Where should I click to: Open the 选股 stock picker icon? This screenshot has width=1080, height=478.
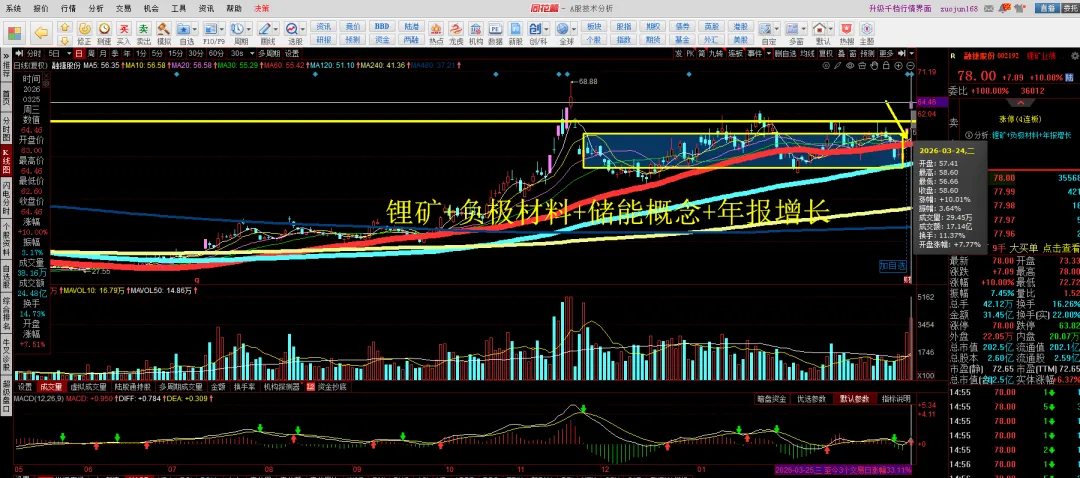click(x=291, y=29)
